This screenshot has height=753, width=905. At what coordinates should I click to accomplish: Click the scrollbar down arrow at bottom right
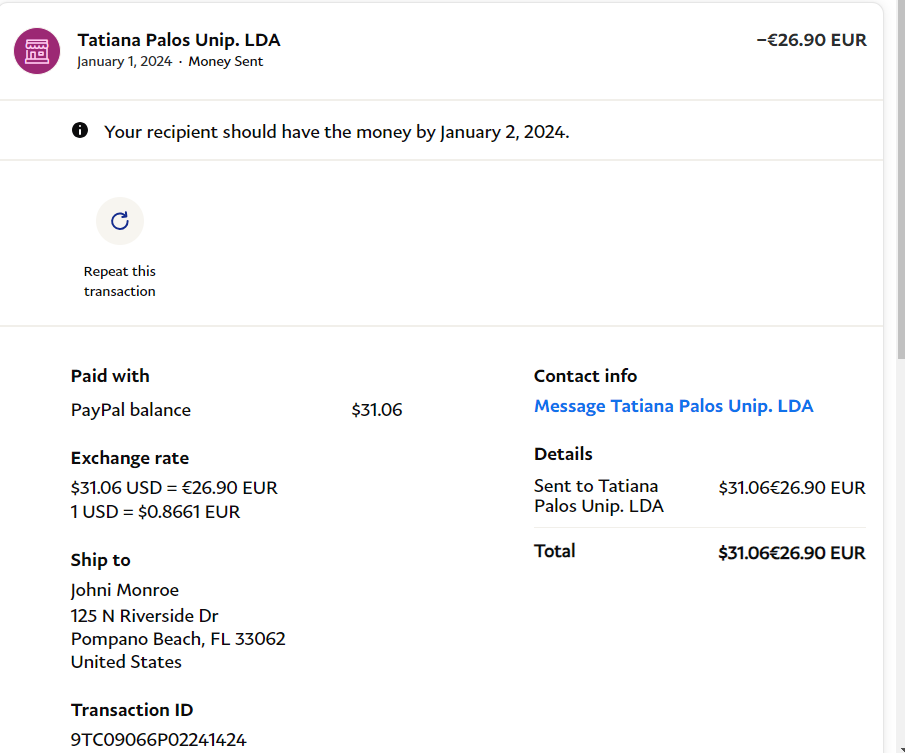(x=899, y=746)
